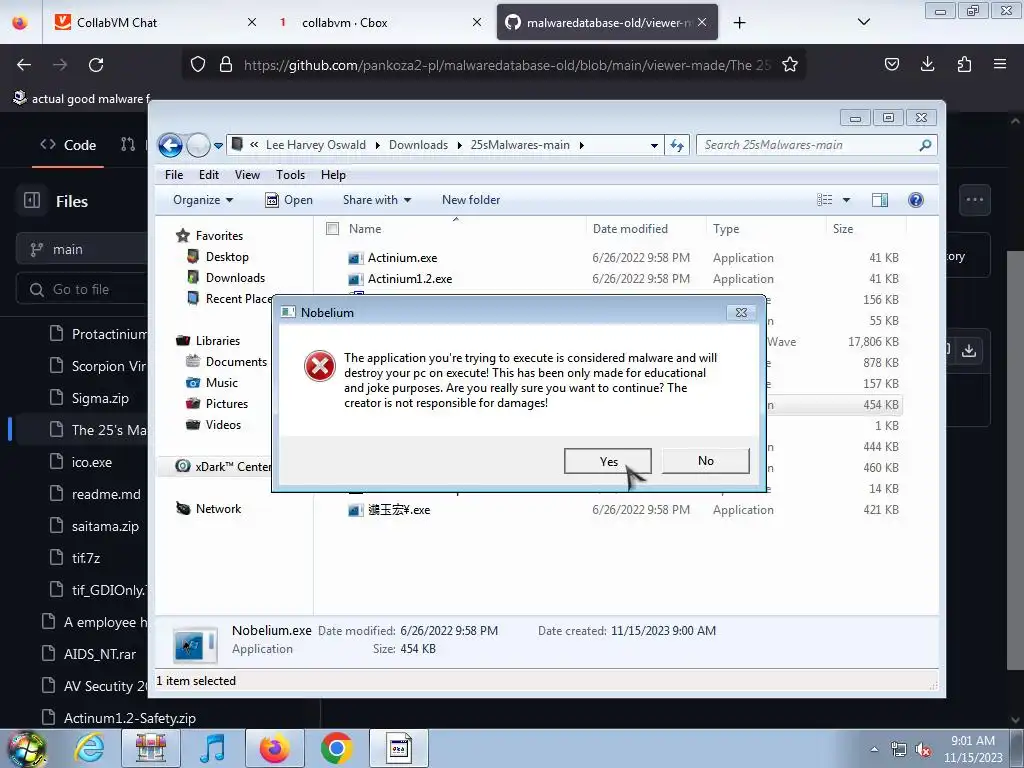Viewport: 1024px width, 768px height.
Task: Change the view icon in Explorer
Action: click(x=825, y=200)
